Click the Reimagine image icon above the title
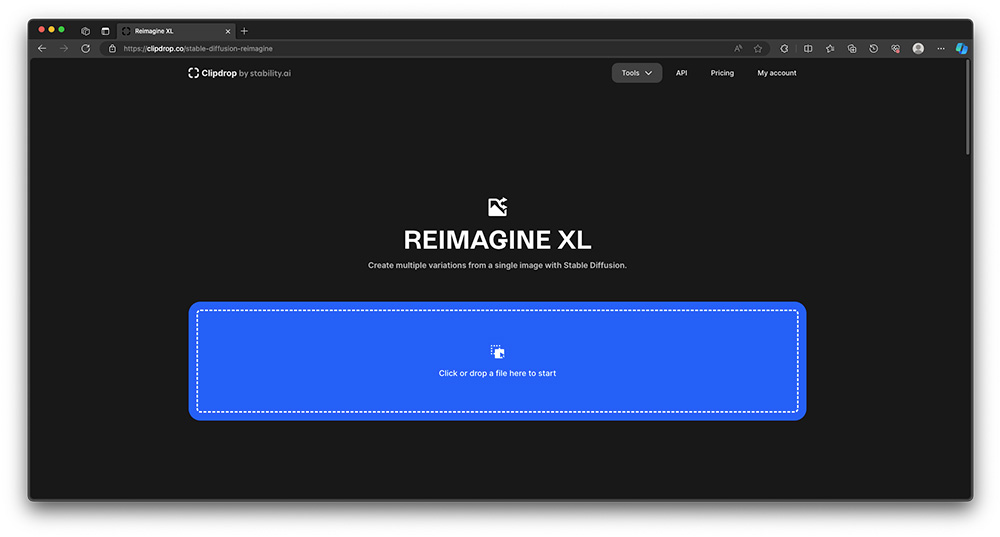The height and width of the screenshot is (537, 1000). coord(497,207)
